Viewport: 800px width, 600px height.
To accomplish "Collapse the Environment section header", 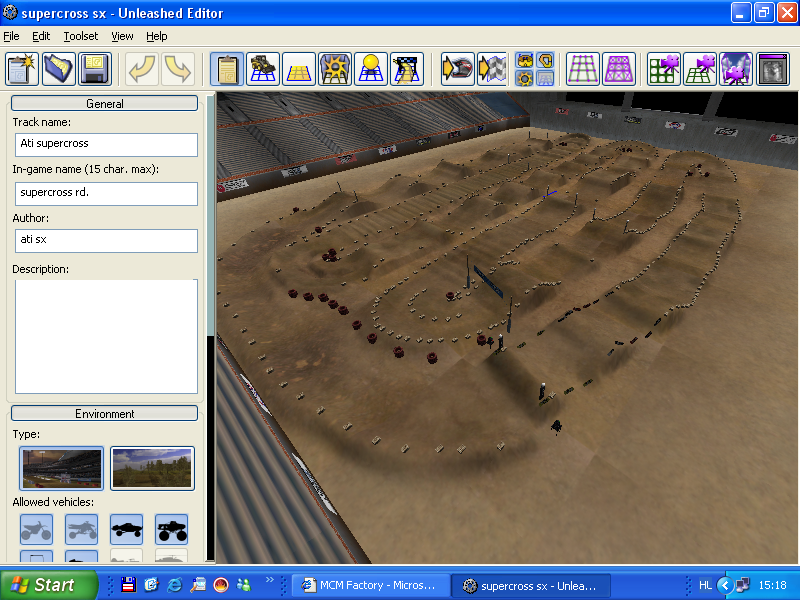I will point(104,413).
